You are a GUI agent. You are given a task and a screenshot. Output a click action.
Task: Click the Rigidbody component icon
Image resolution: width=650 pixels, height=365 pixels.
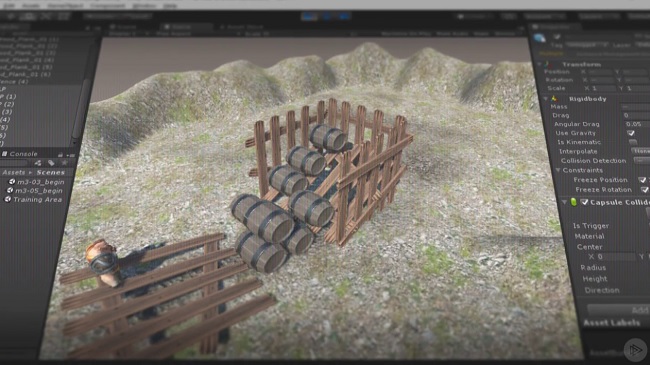[x=554, y=99]
